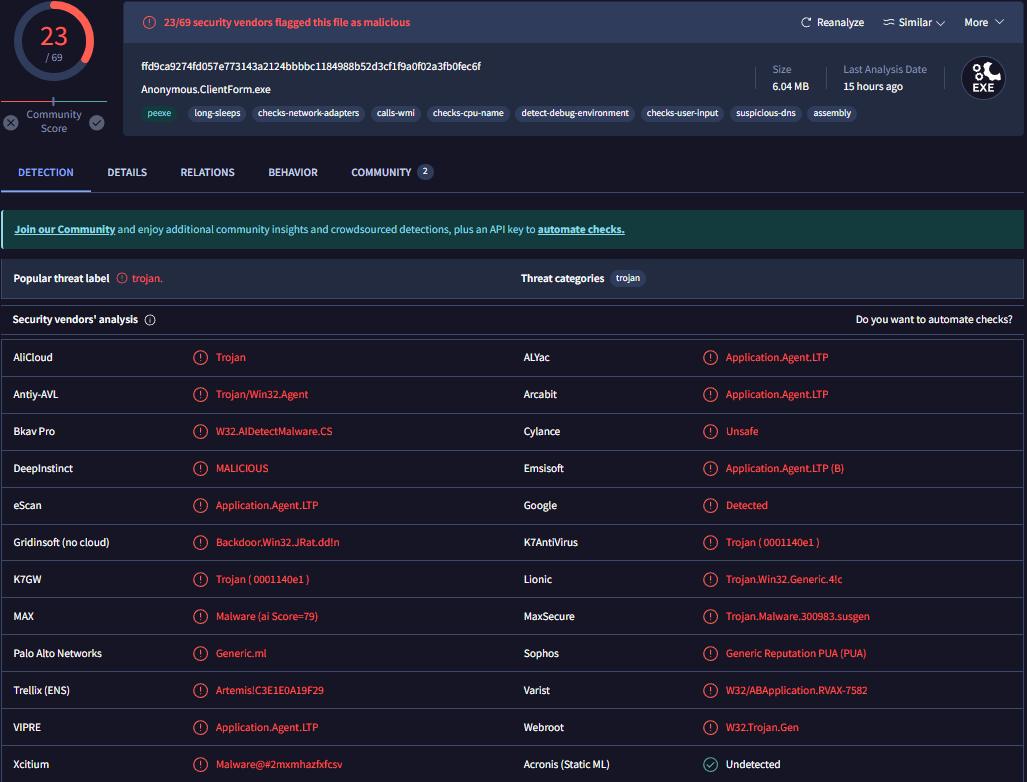Click the detect-debug-environment tag
This screenshot has height=782, width=1027.
click(575, 113)
